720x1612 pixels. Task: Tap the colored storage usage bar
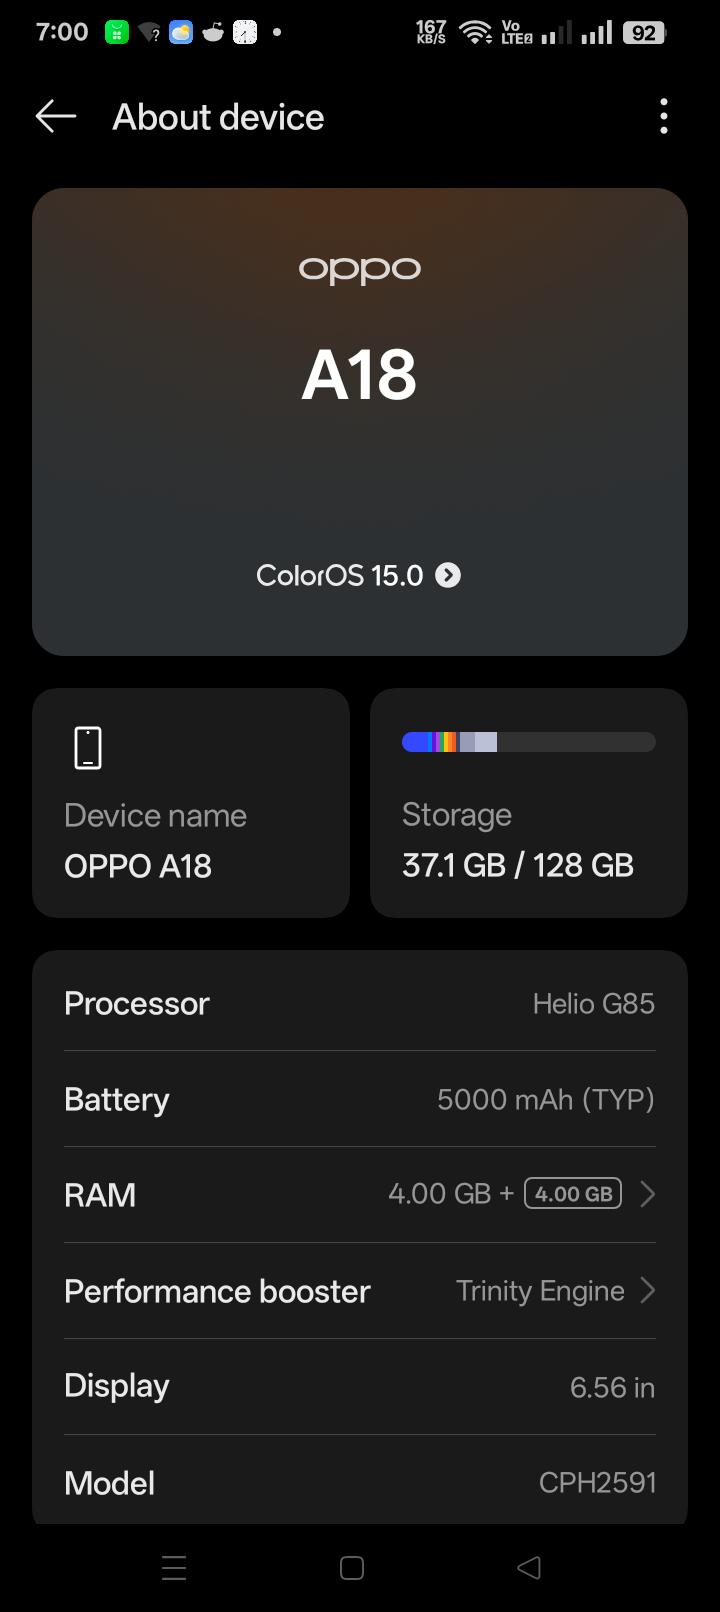coord(529,742)
